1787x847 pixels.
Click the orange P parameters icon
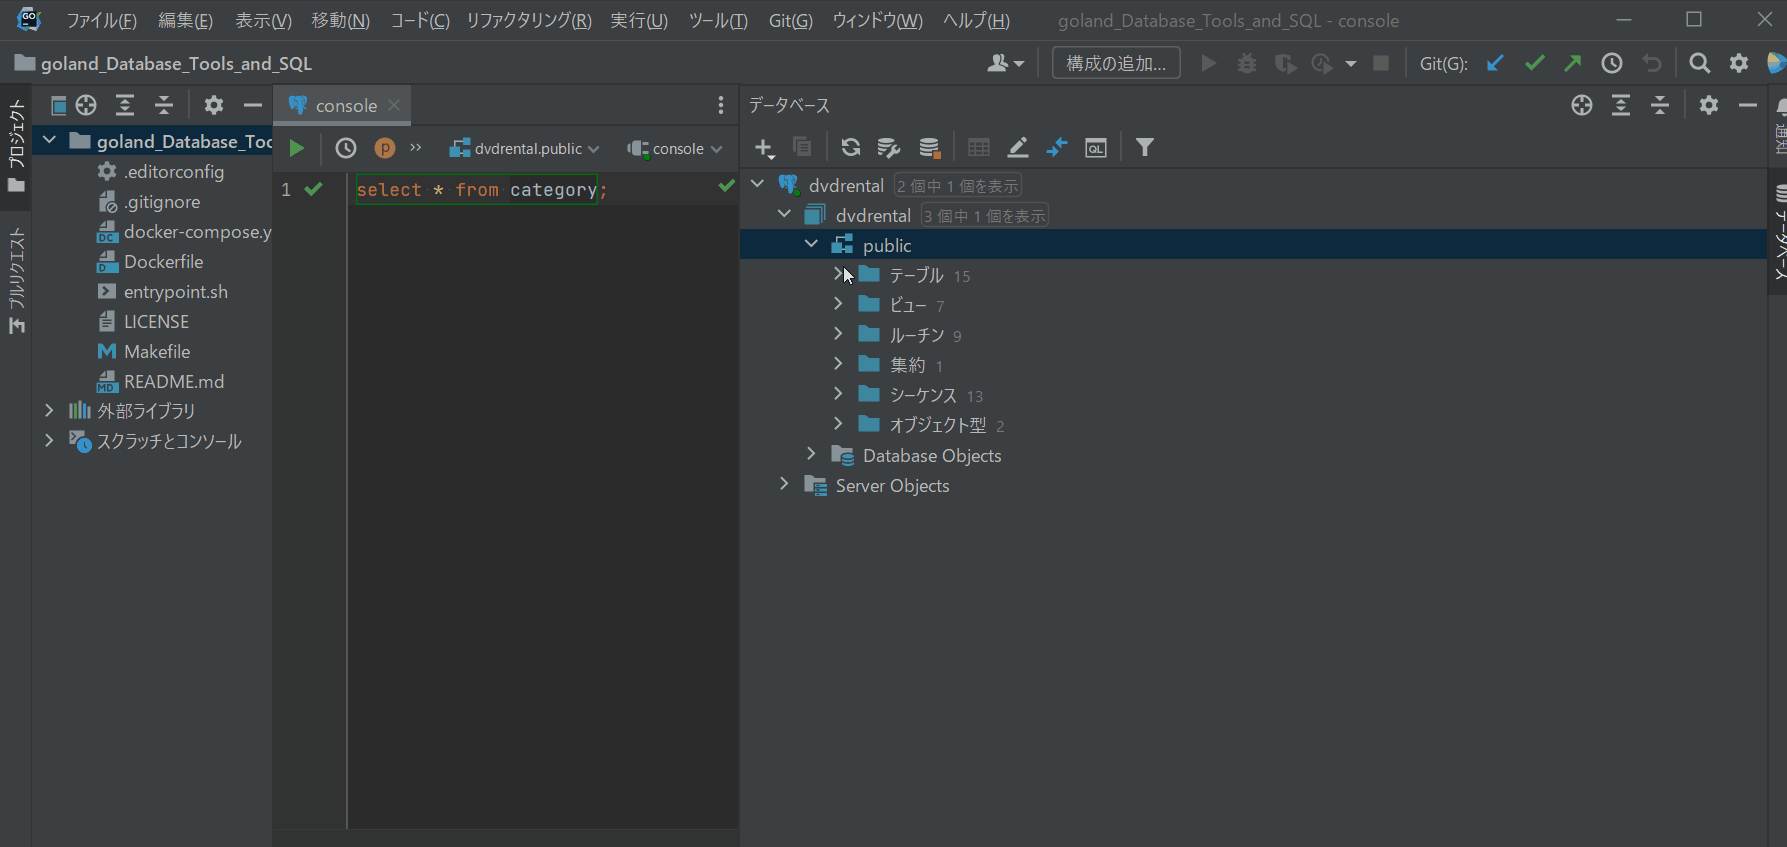[385, 148]
